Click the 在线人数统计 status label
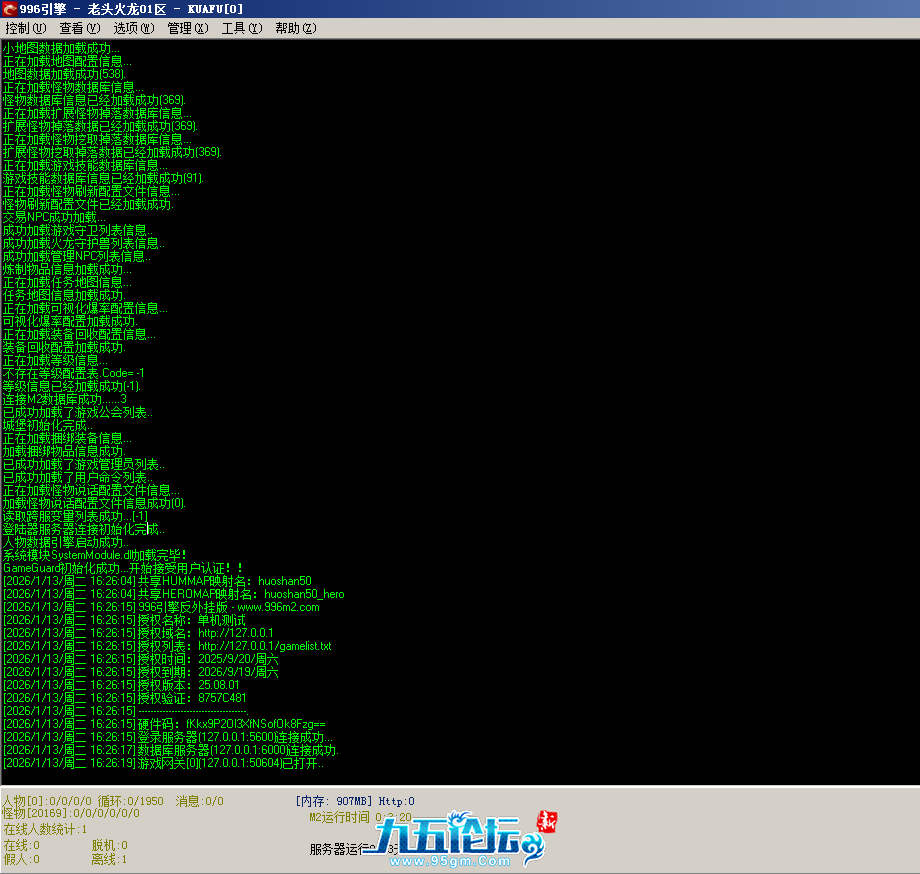This screenshot has width=920, height=874. 45,829
